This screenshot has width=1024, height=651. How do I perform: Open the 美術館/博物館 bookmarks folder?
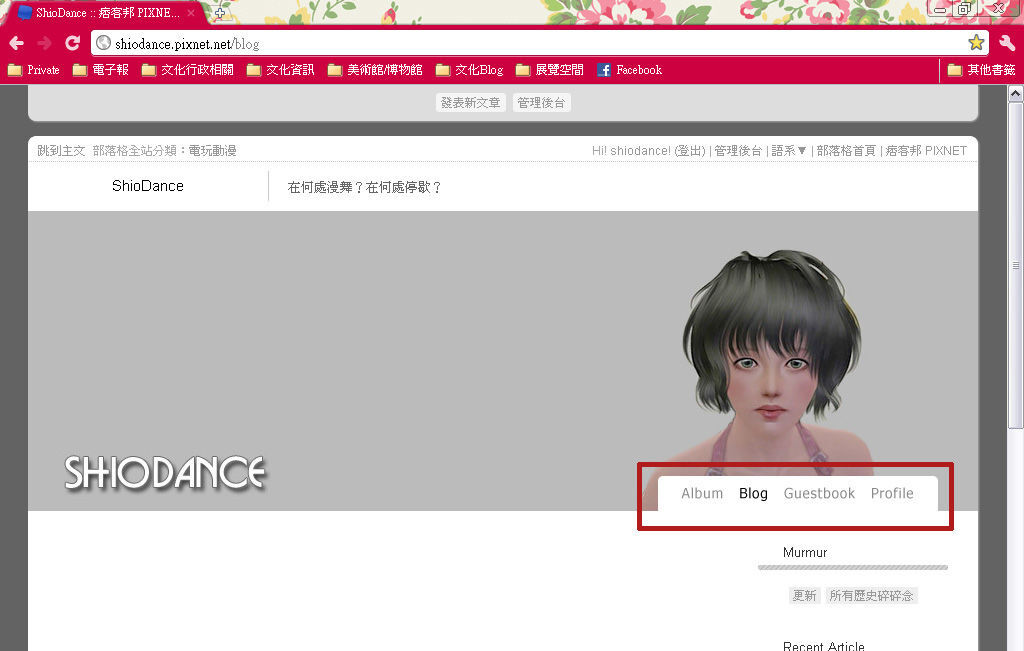coord(375,70)
